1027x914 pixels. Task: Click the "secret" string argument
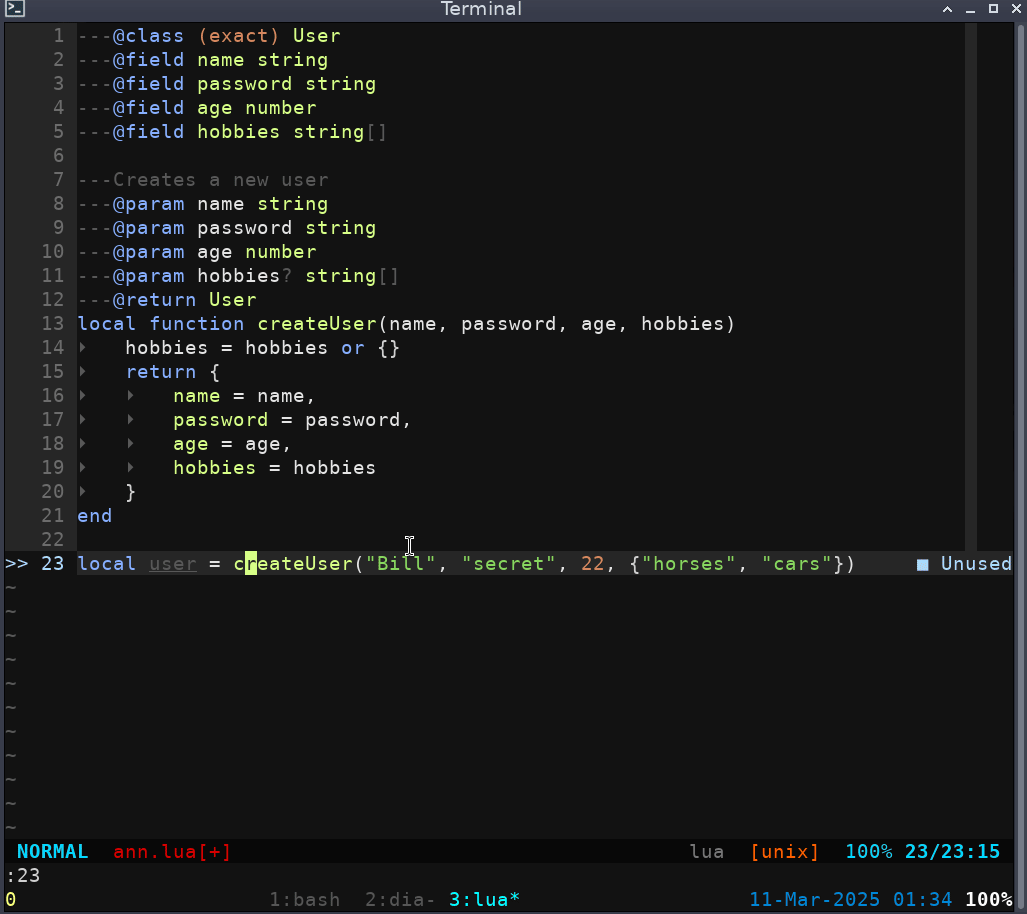pyautogui.click(x=508, y=563)
